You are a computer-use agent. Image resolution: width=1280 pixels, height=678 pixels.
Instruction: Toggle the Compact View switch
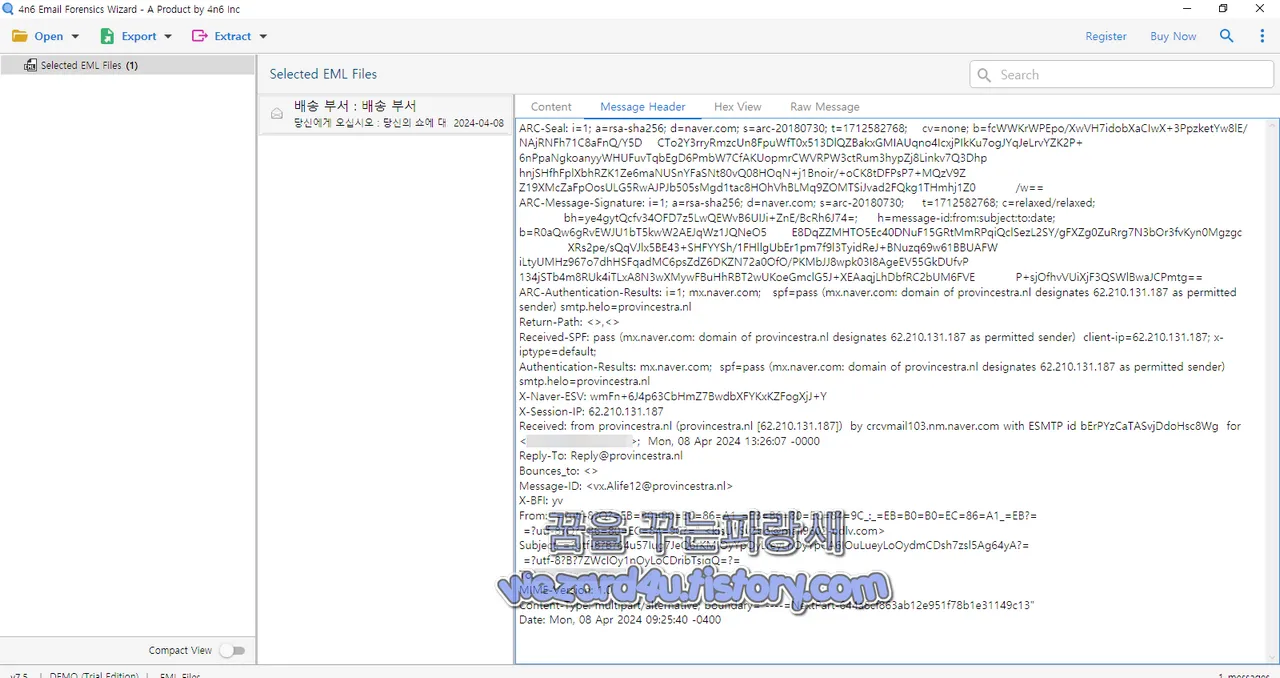232,650
